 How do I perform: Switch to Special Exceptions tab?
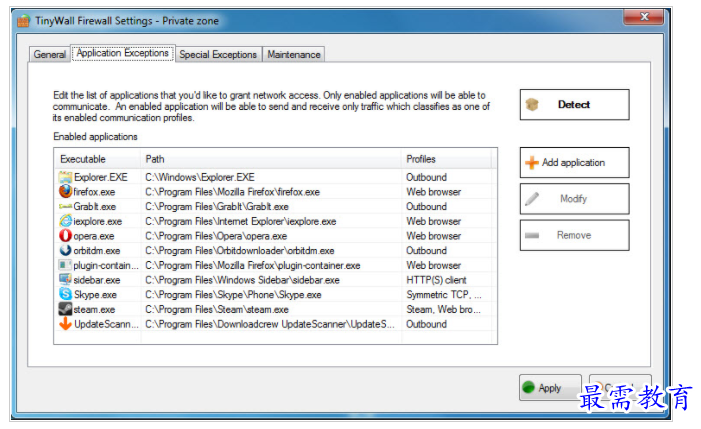218,55
